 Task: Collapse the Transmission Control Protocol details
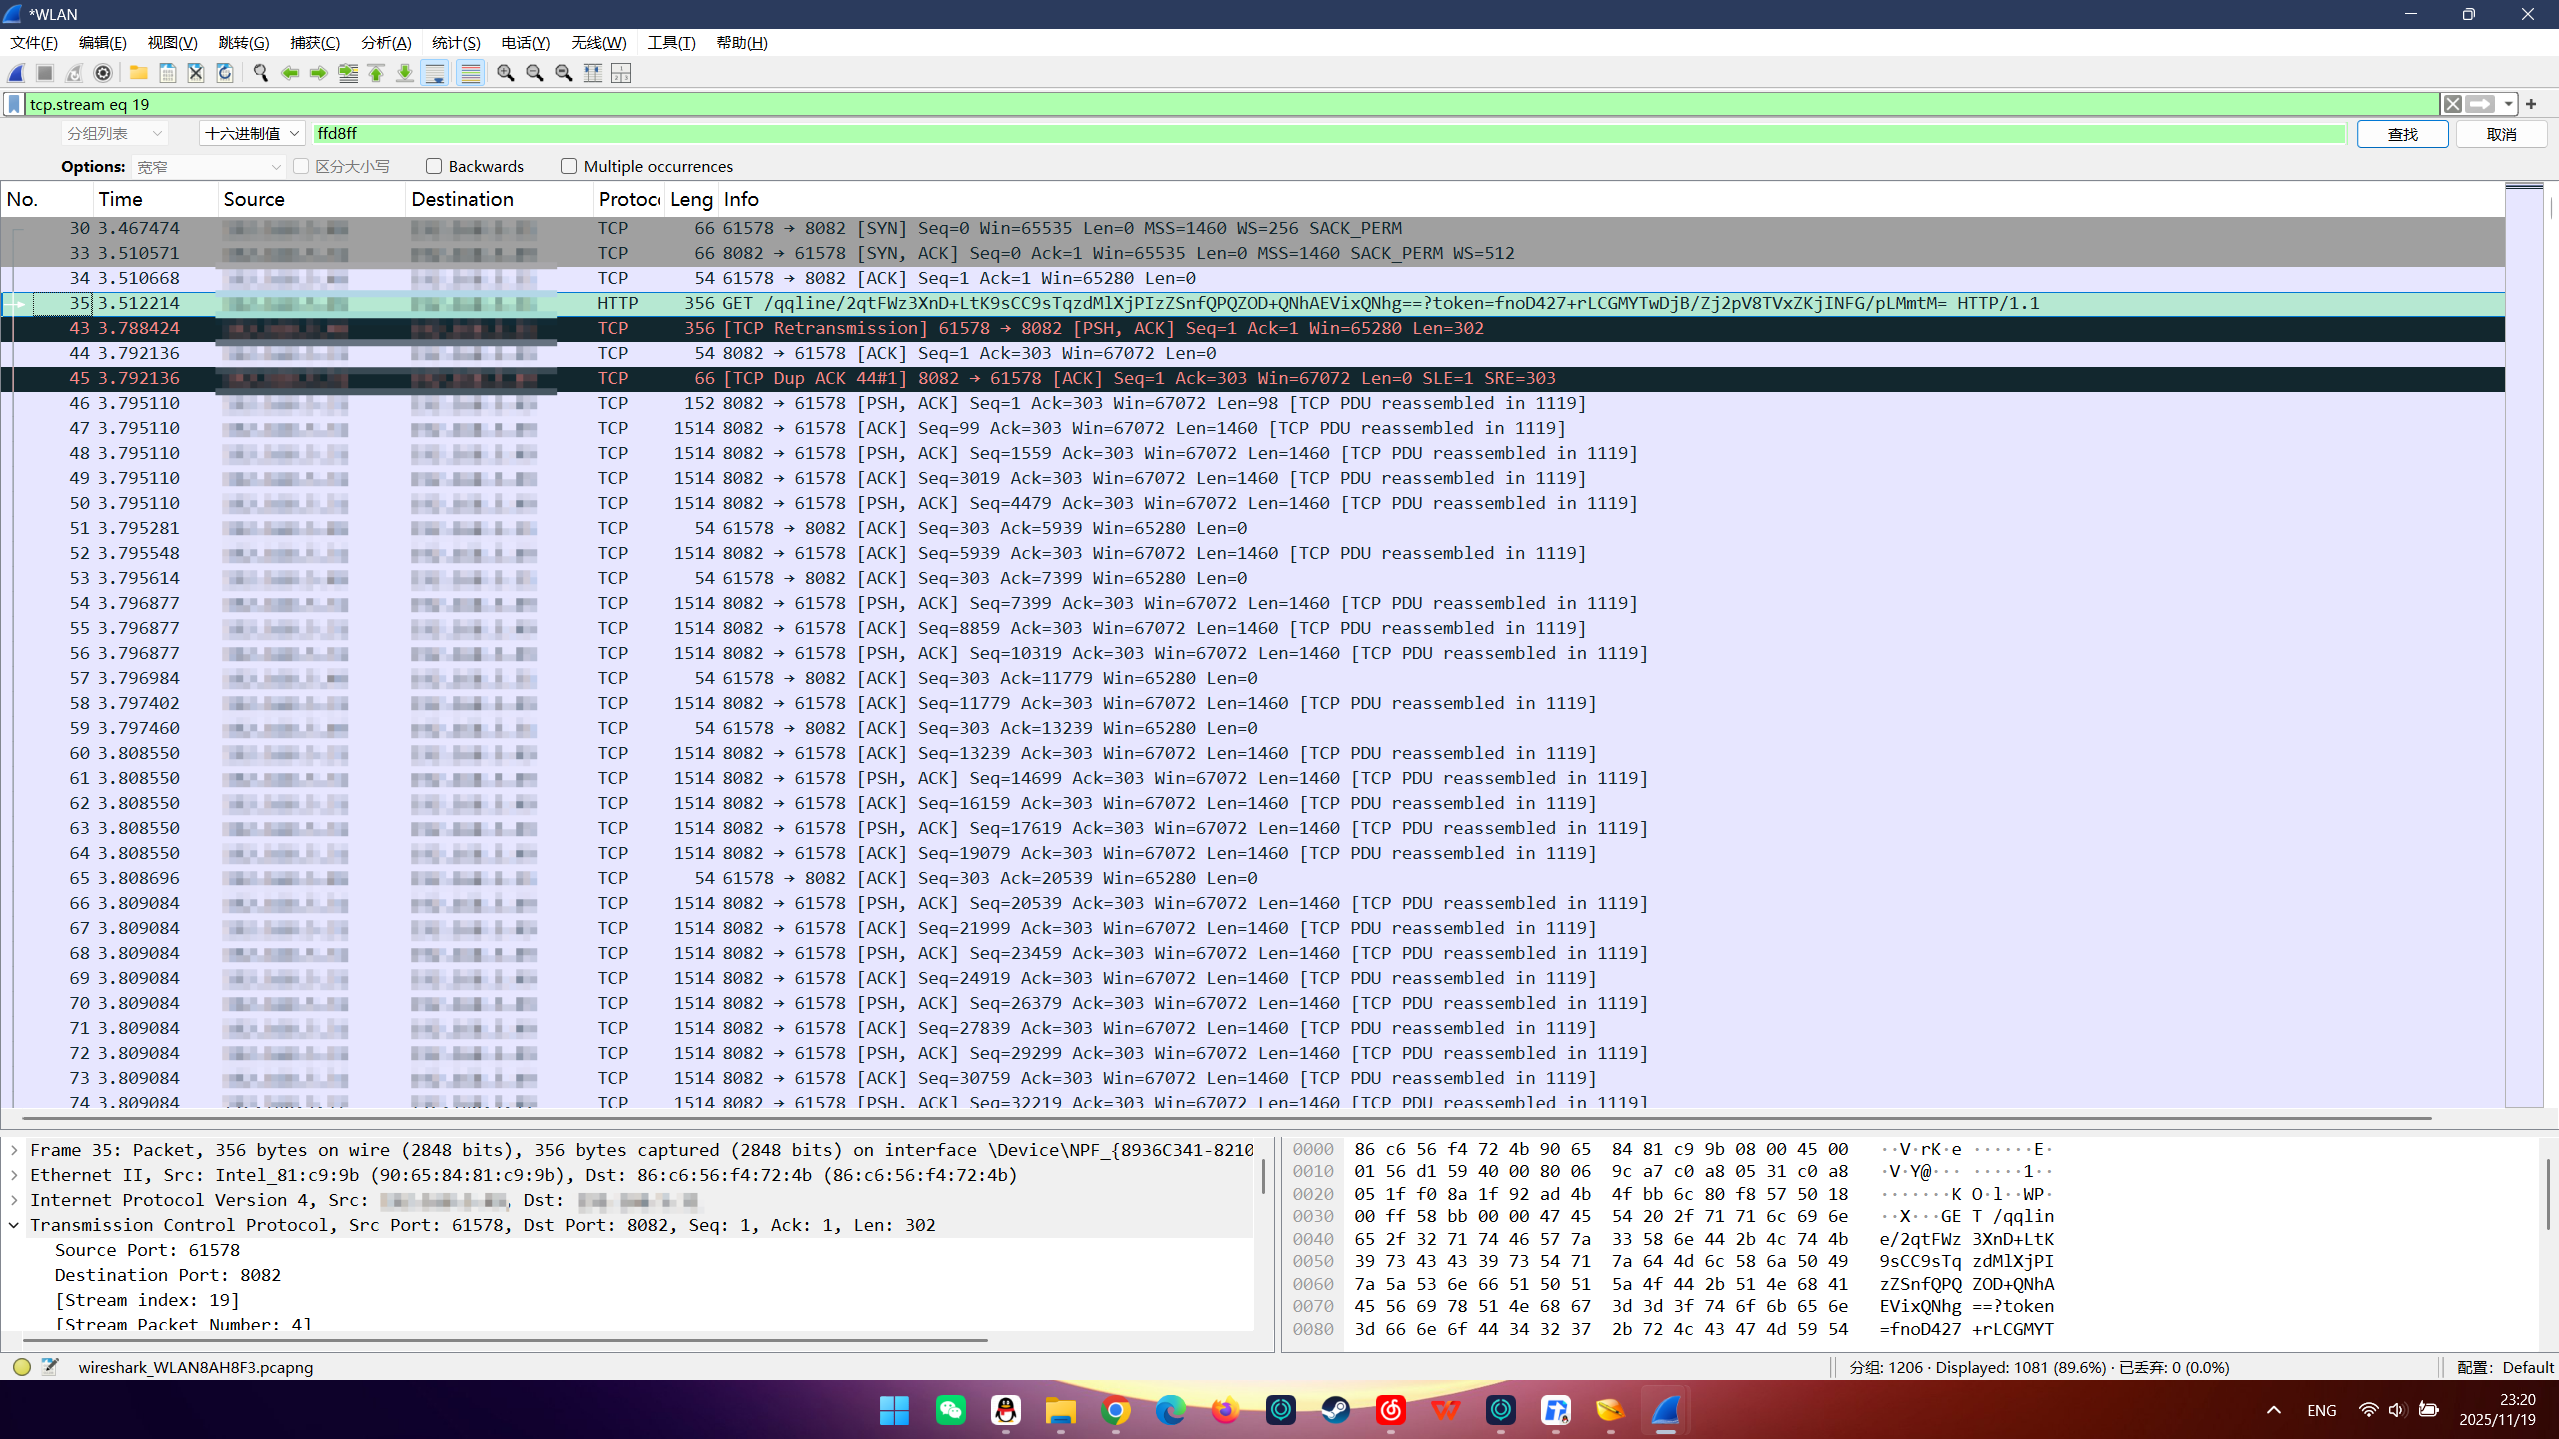click(x=13, y=1224)
